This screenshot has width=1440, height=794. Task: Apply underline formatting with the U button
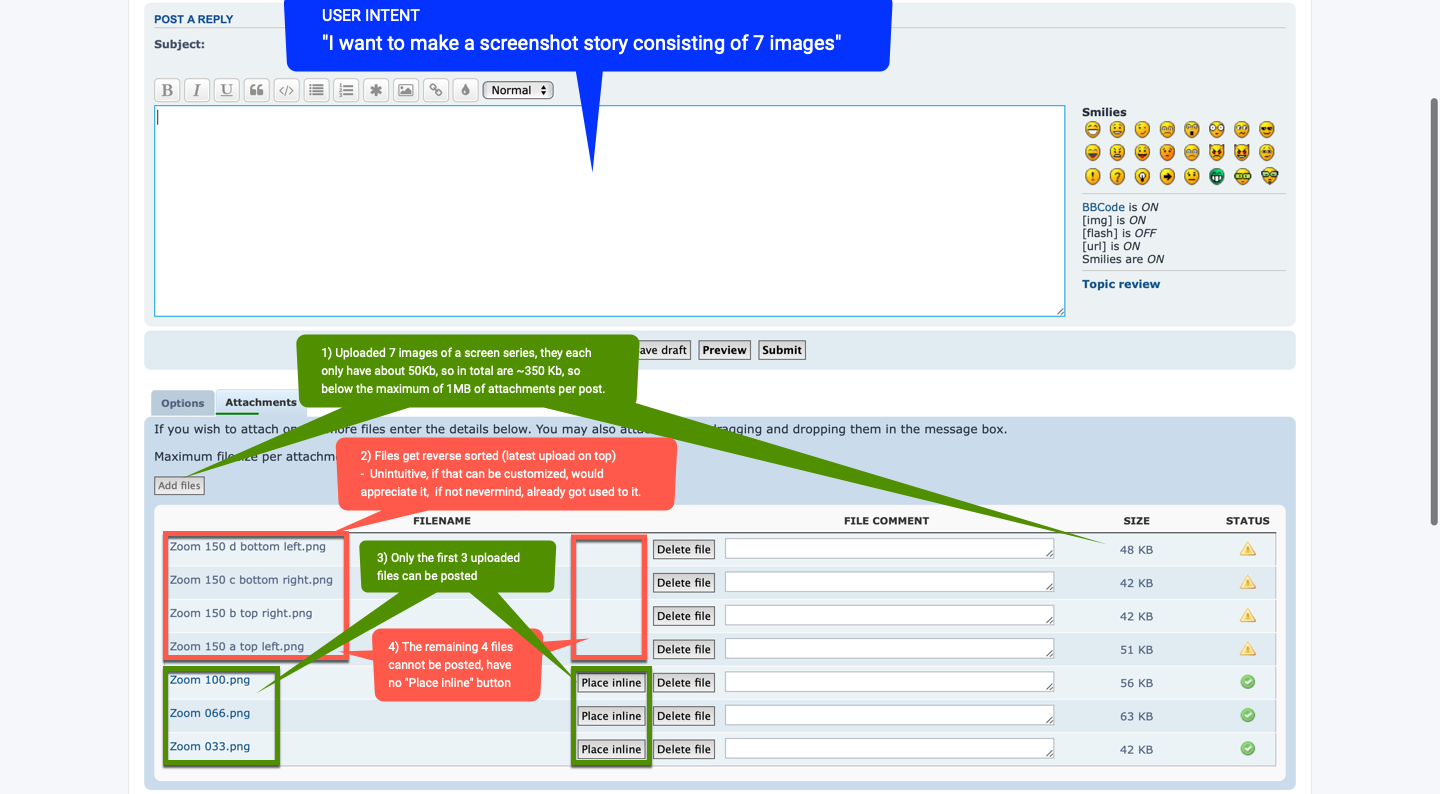pyautogui.click(x=227, y=90)
